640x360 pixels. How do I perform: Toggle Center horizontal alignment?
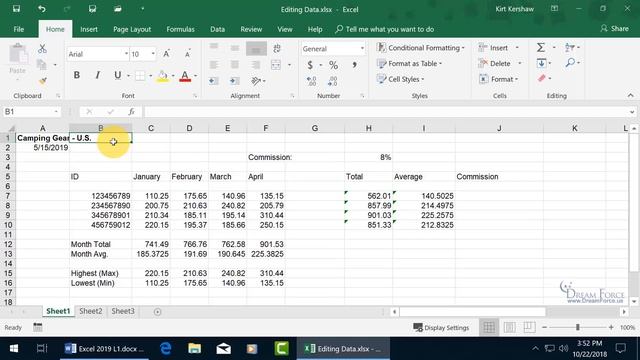click(235, 64)
